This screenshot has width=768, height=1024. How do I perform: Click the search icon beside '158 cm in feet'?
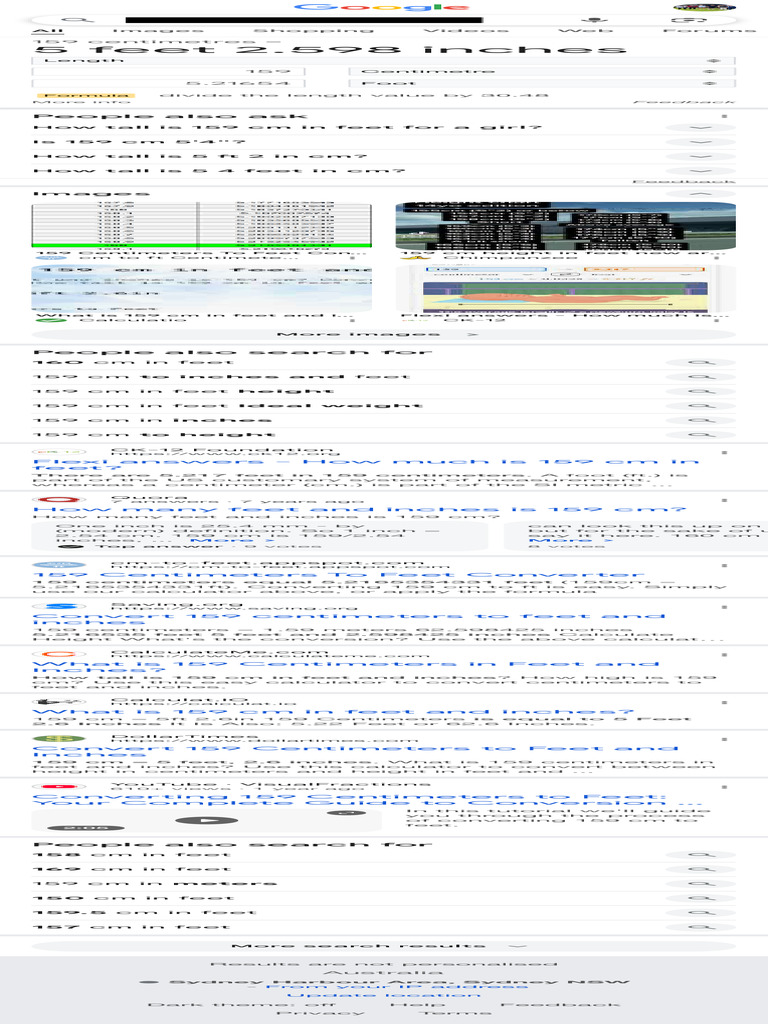click(701, 854)
